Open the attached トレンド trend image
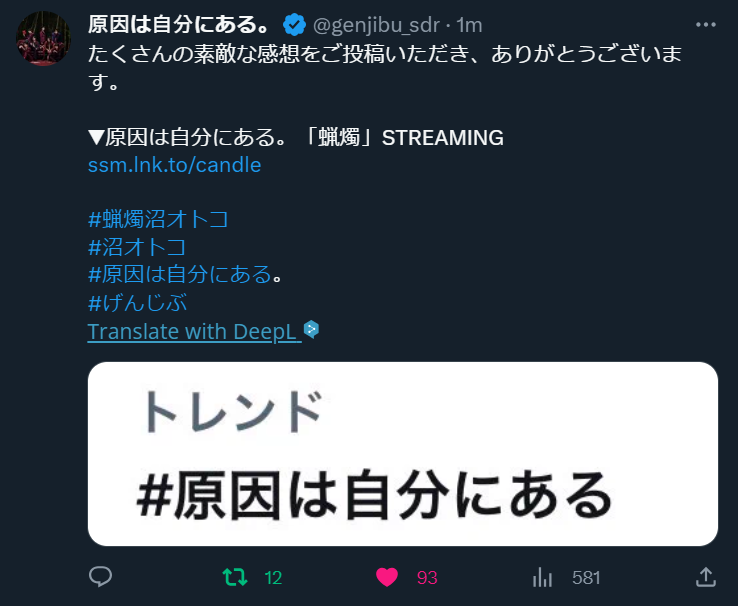738x606 pixels. (x=402, y=454)
